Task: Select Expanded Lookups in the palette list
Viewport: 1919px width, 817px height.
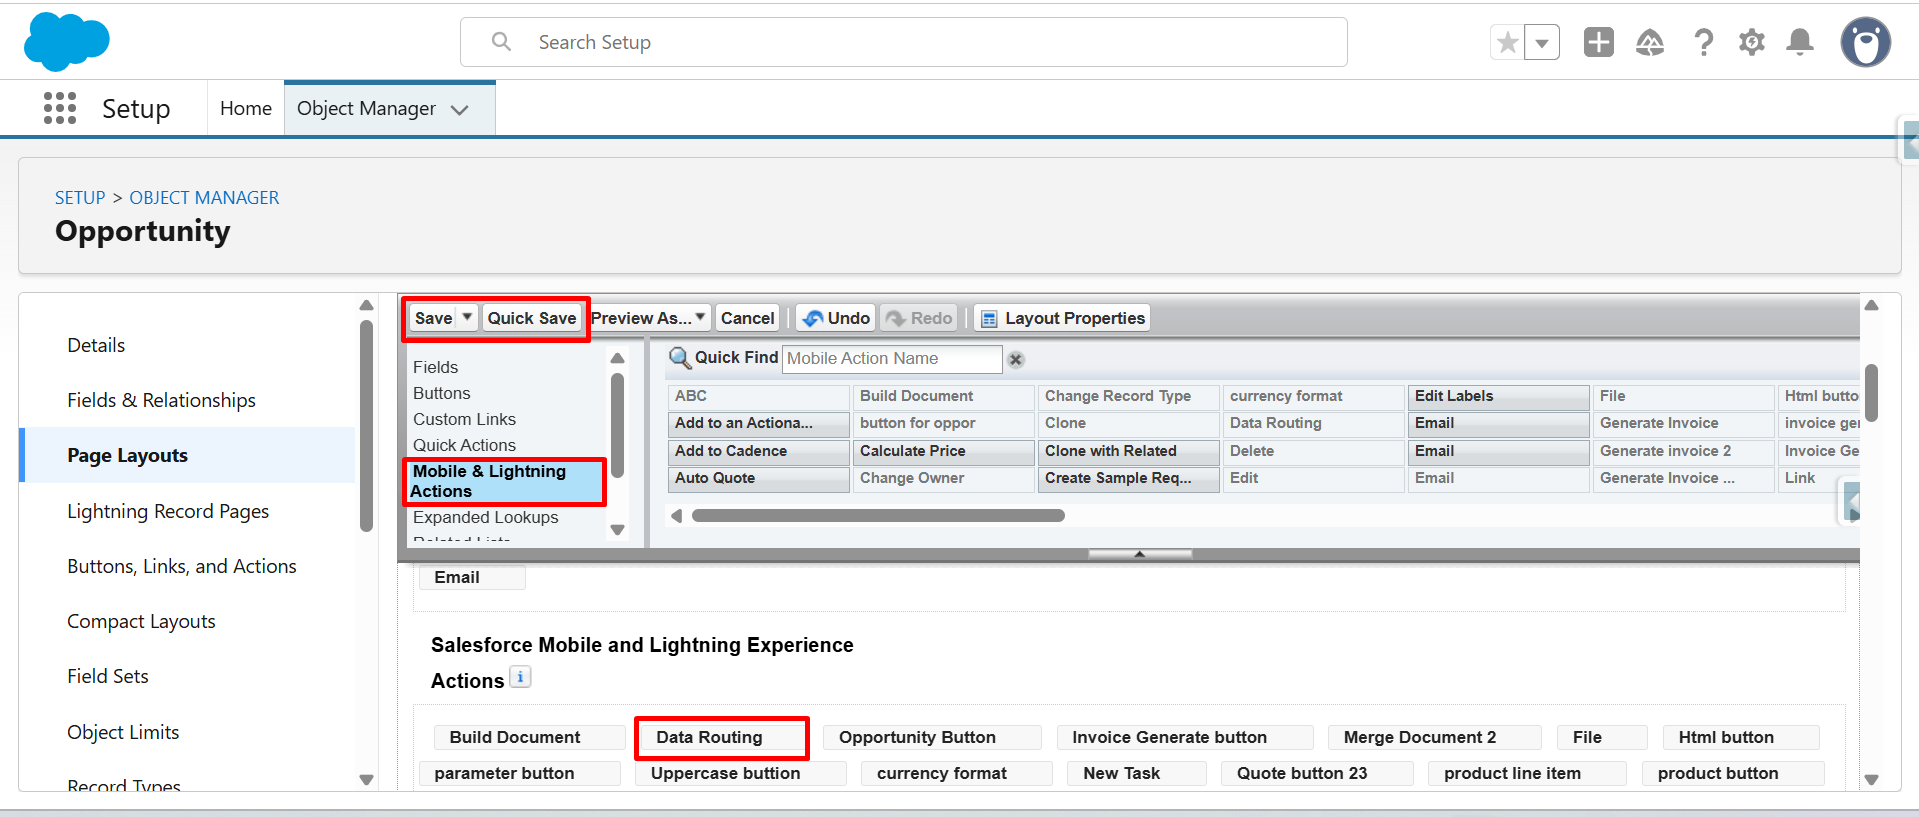Action: [485, 517]
